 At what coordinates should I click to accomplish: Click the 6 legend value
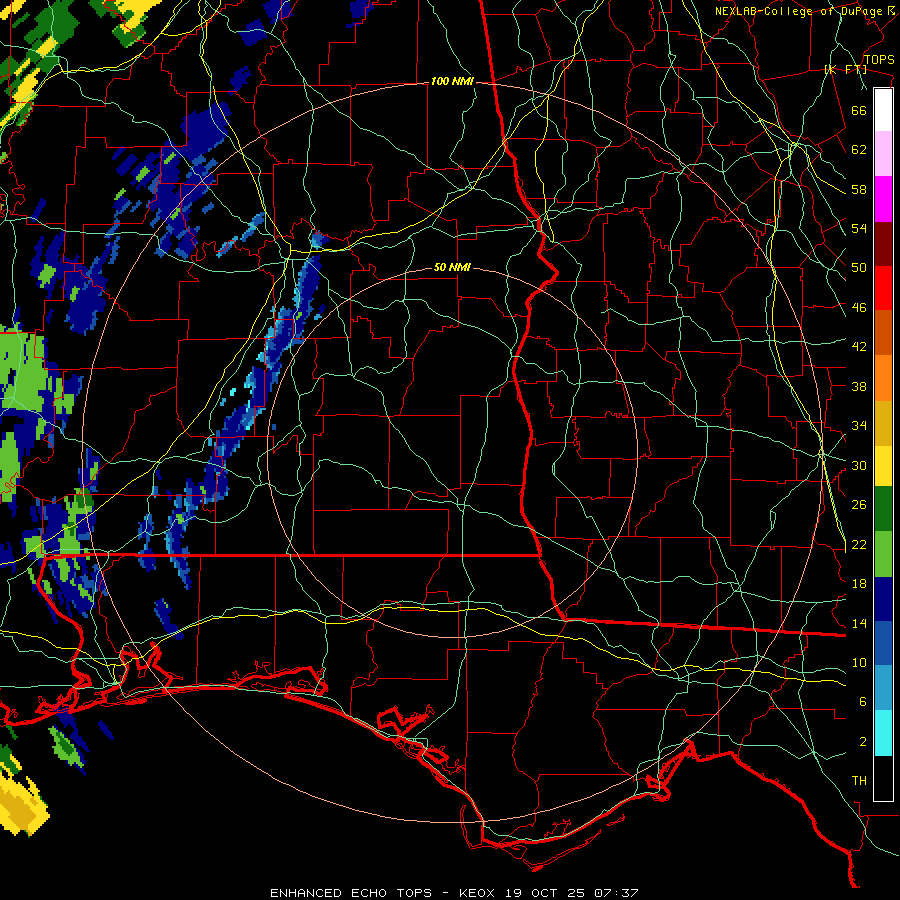pos(863,702)
